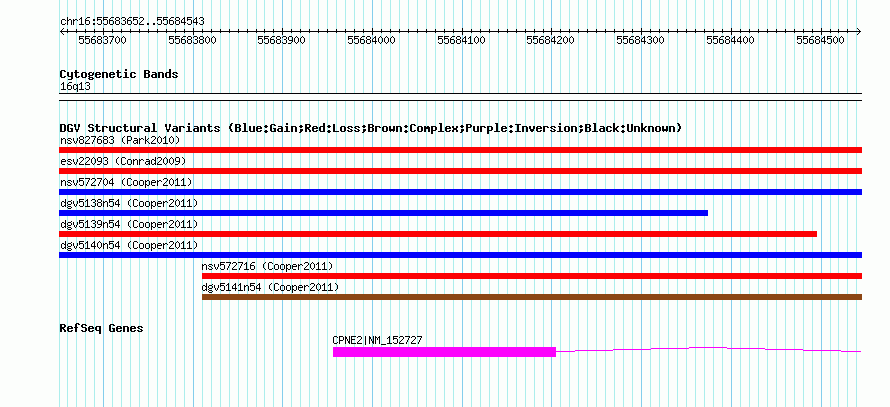This screenshot has width=890, height=407.
Task: Click ruler position 55683900
Action: coord(282,40)
